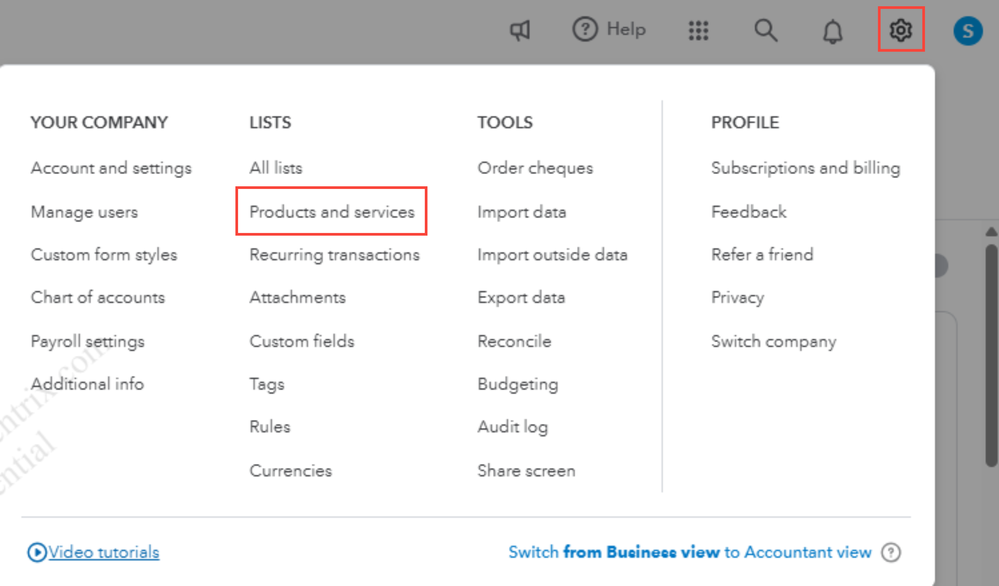Activate the search magnifier icon
The height and width of the screenshot is (586, 999).
(x=765, y=30)
